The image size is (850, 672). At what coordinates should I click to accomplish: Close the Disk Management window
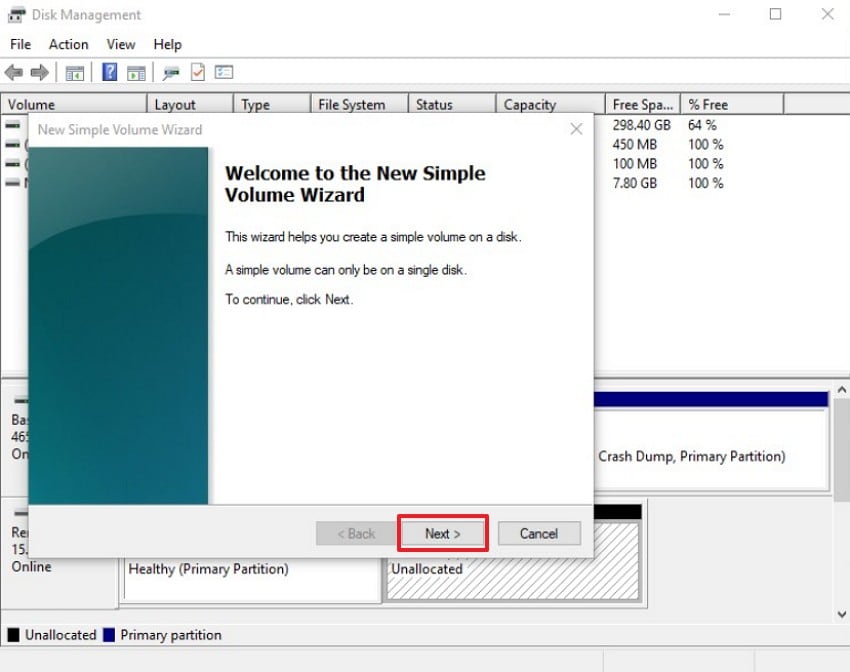click(827, 14)
